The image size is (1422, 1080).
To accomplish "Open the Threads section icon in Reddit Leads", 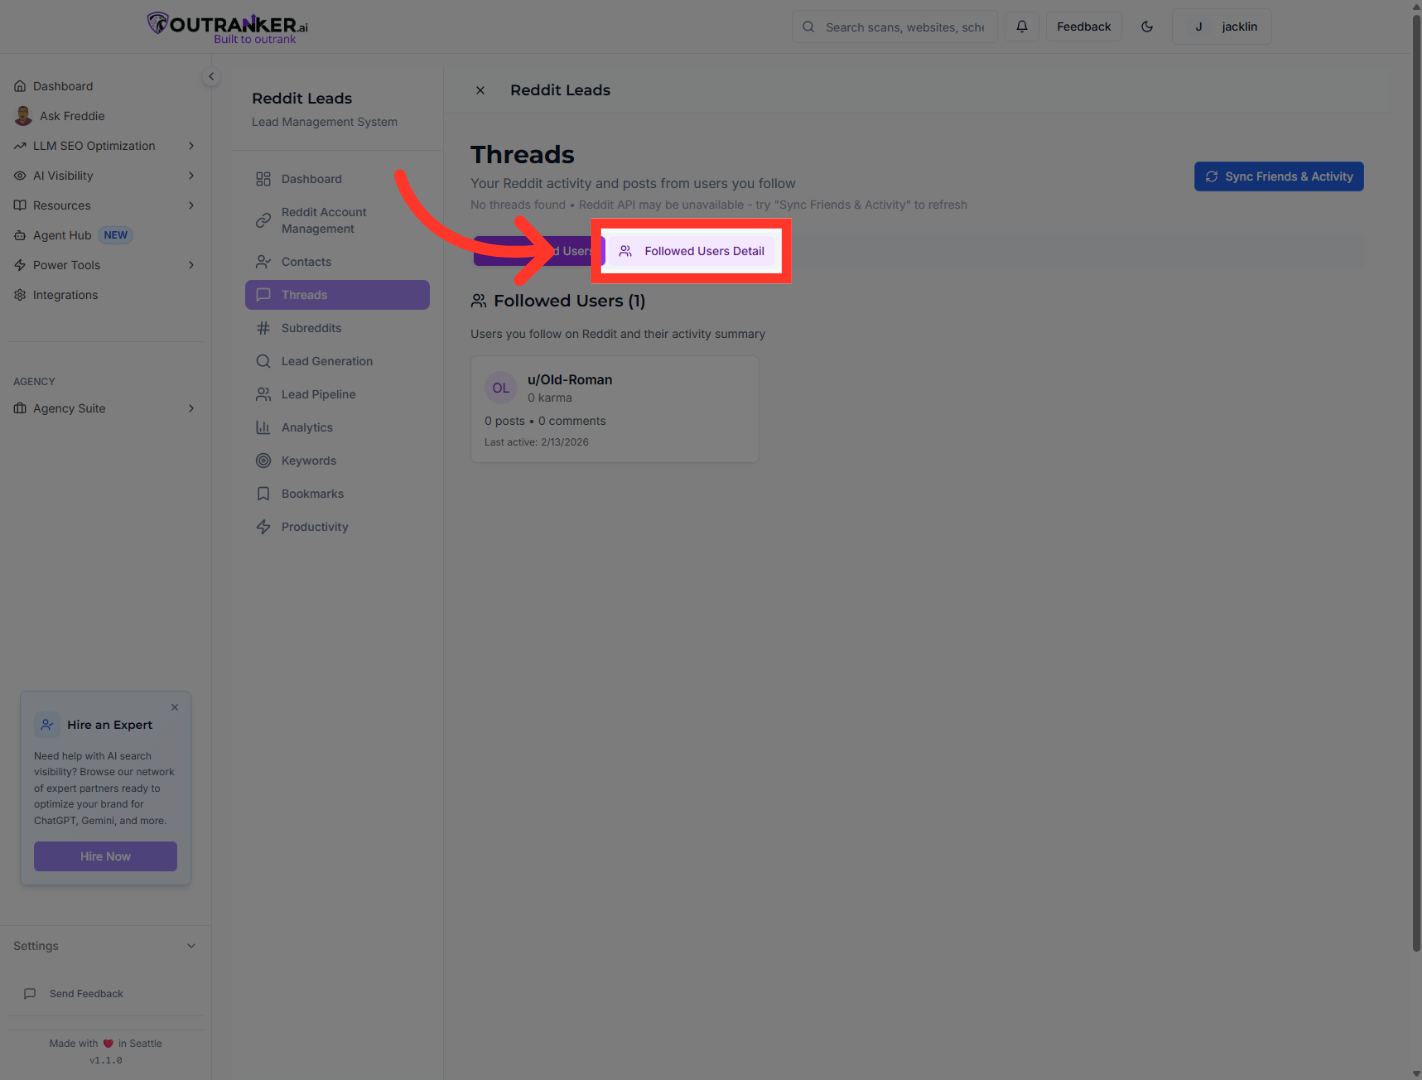I will tap(263, 294).
